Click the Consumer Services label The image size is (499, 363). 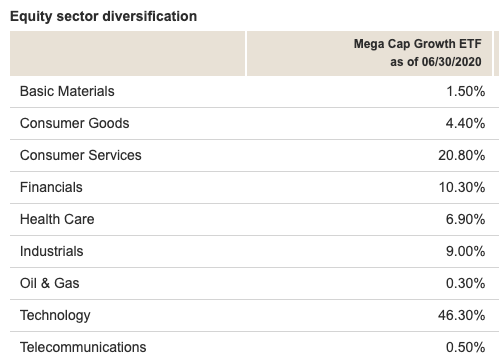81,155
